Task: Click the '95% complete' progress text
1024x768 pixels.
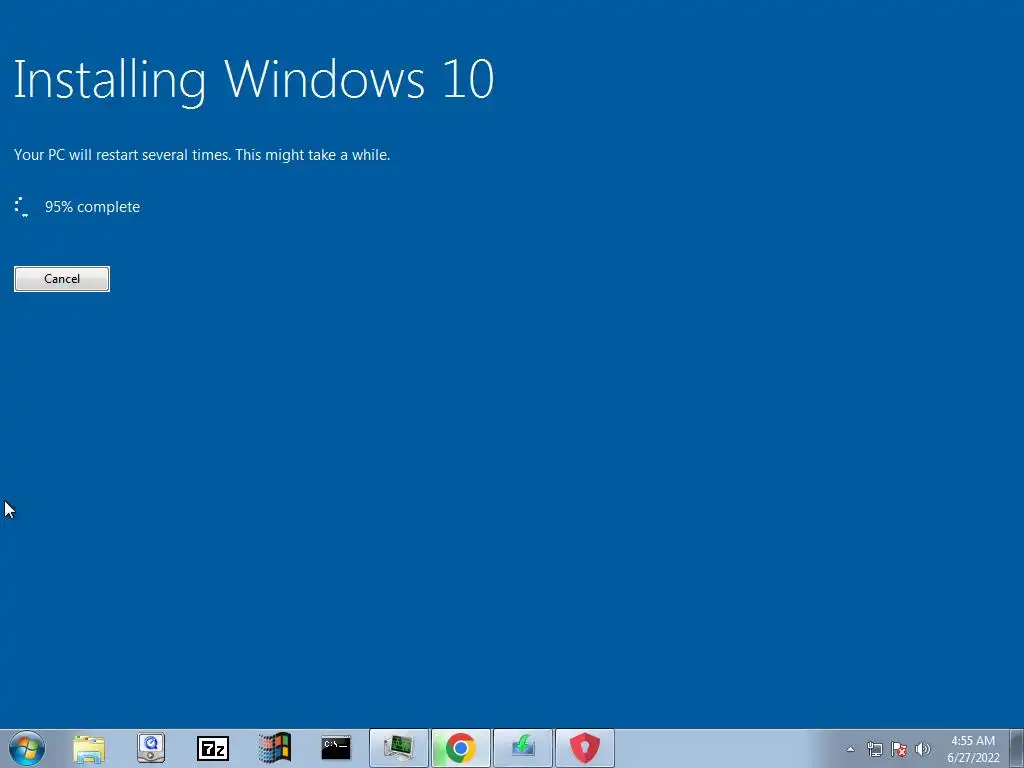Action: pyautogui.click(x=92, y=207)
